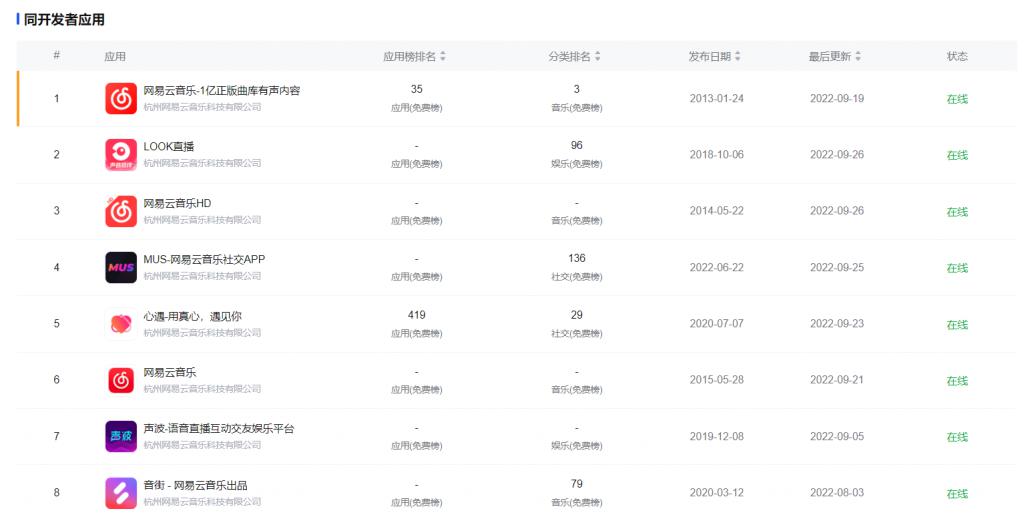Click release date 2022-06-22
Viewport: 1024px width, 517px height.
tap(716, 268)
